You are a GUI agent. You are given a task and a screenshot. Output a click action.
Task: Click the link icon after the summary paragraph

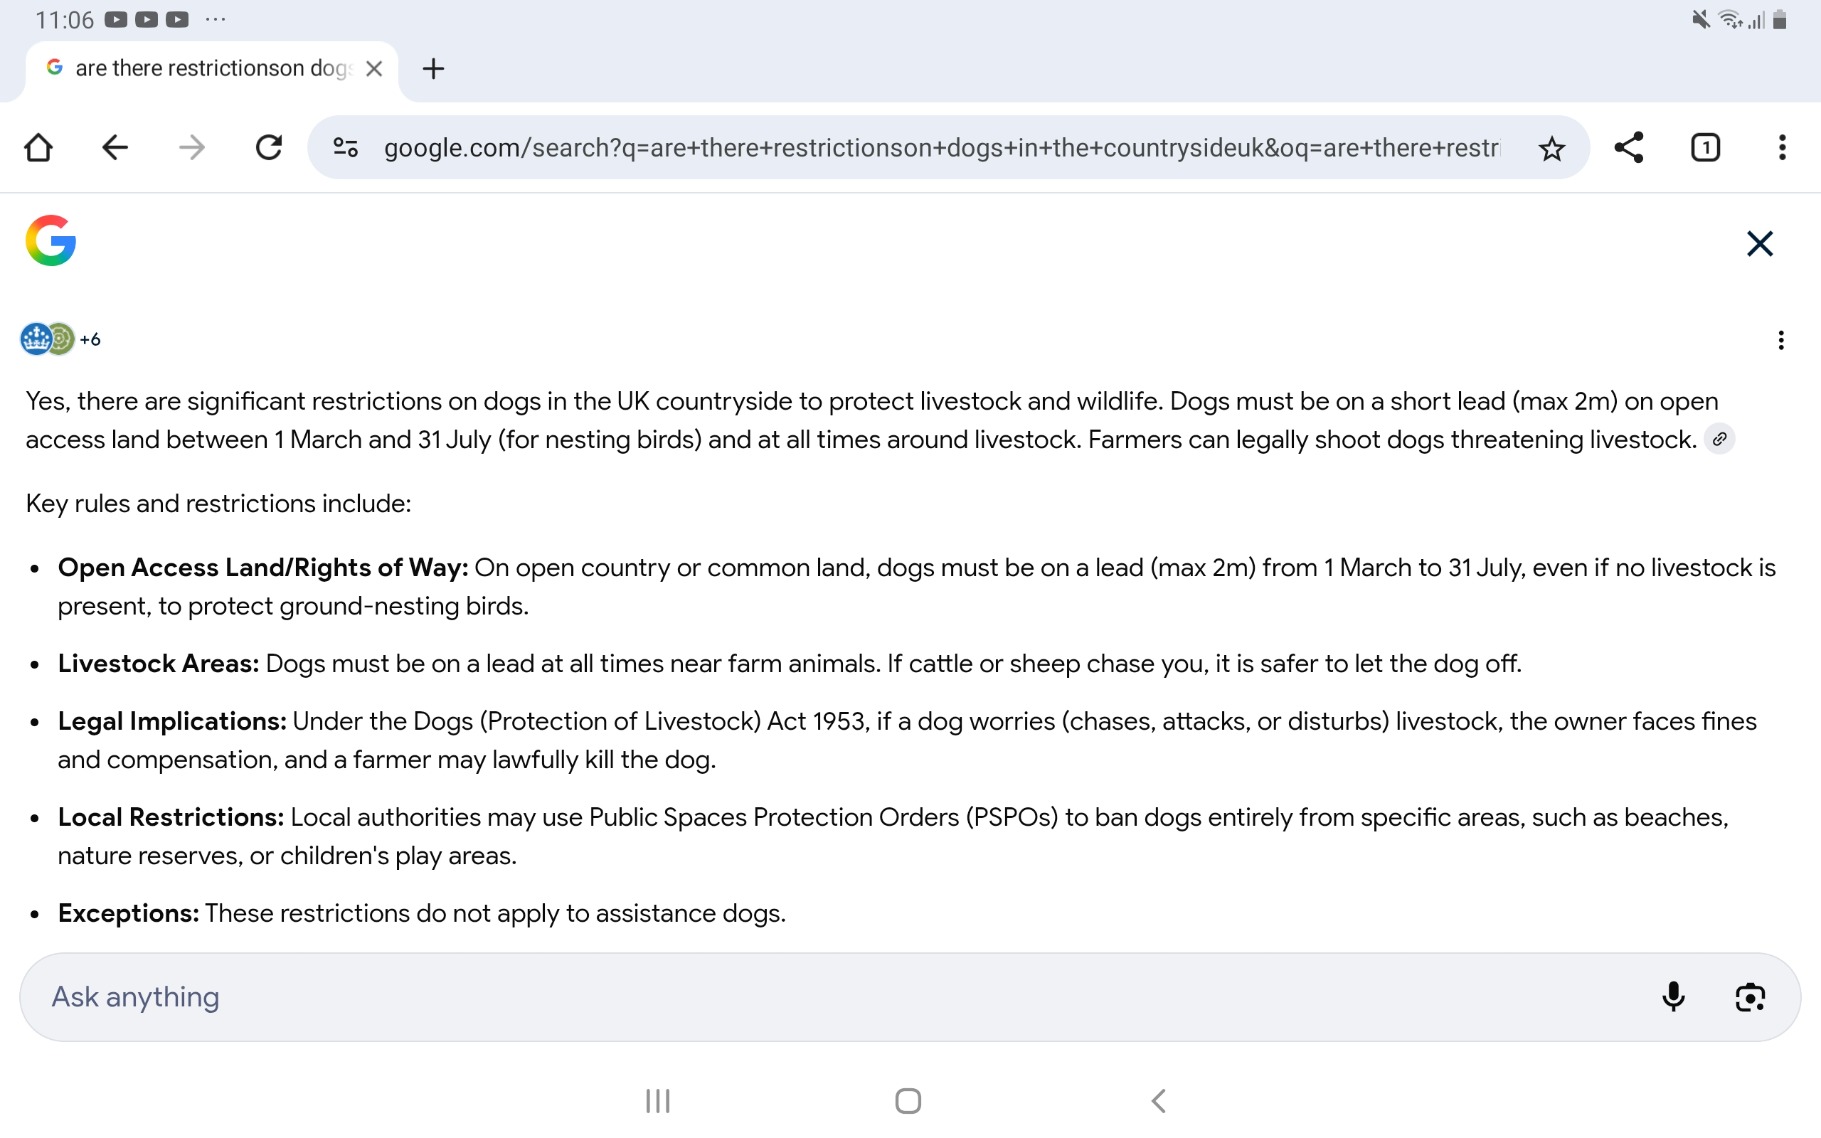[1719, 439]
